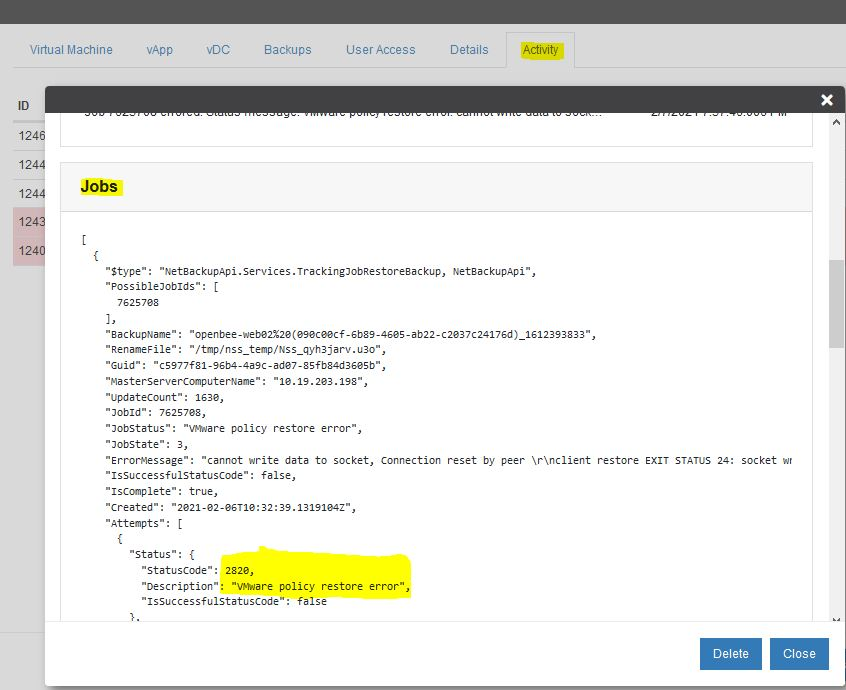
Task: Select the Activity tab
Action: coord(540,50)
